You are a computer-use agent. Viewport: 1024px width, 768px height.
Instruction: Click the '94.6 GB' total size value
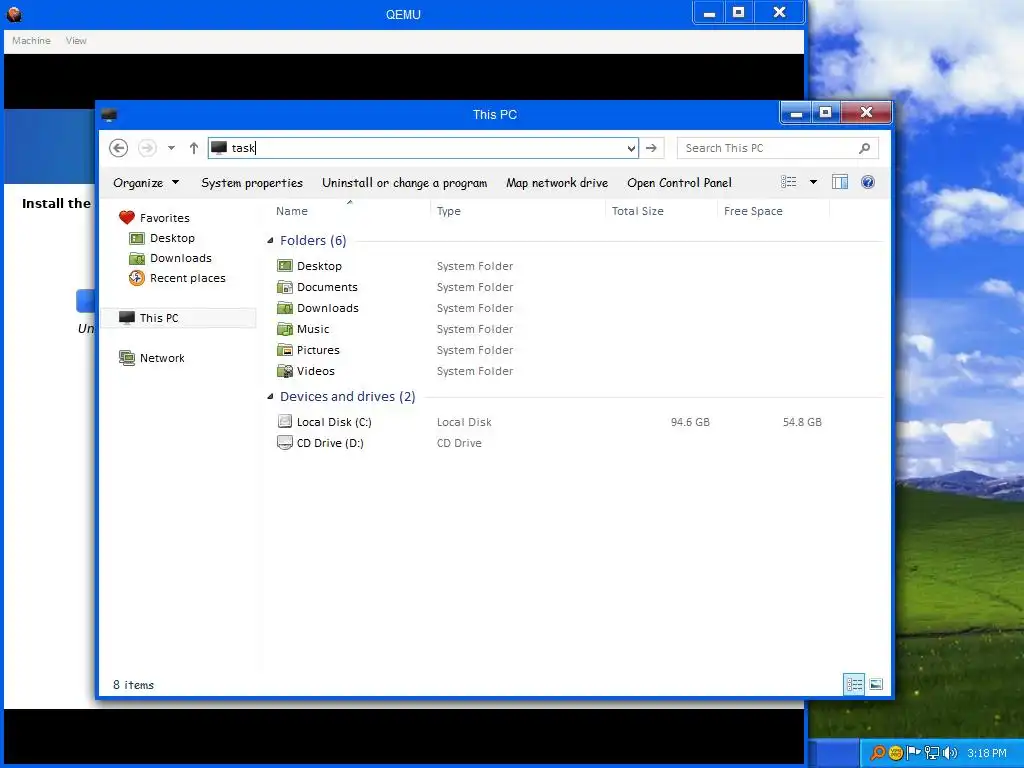[x=690, y=422]
